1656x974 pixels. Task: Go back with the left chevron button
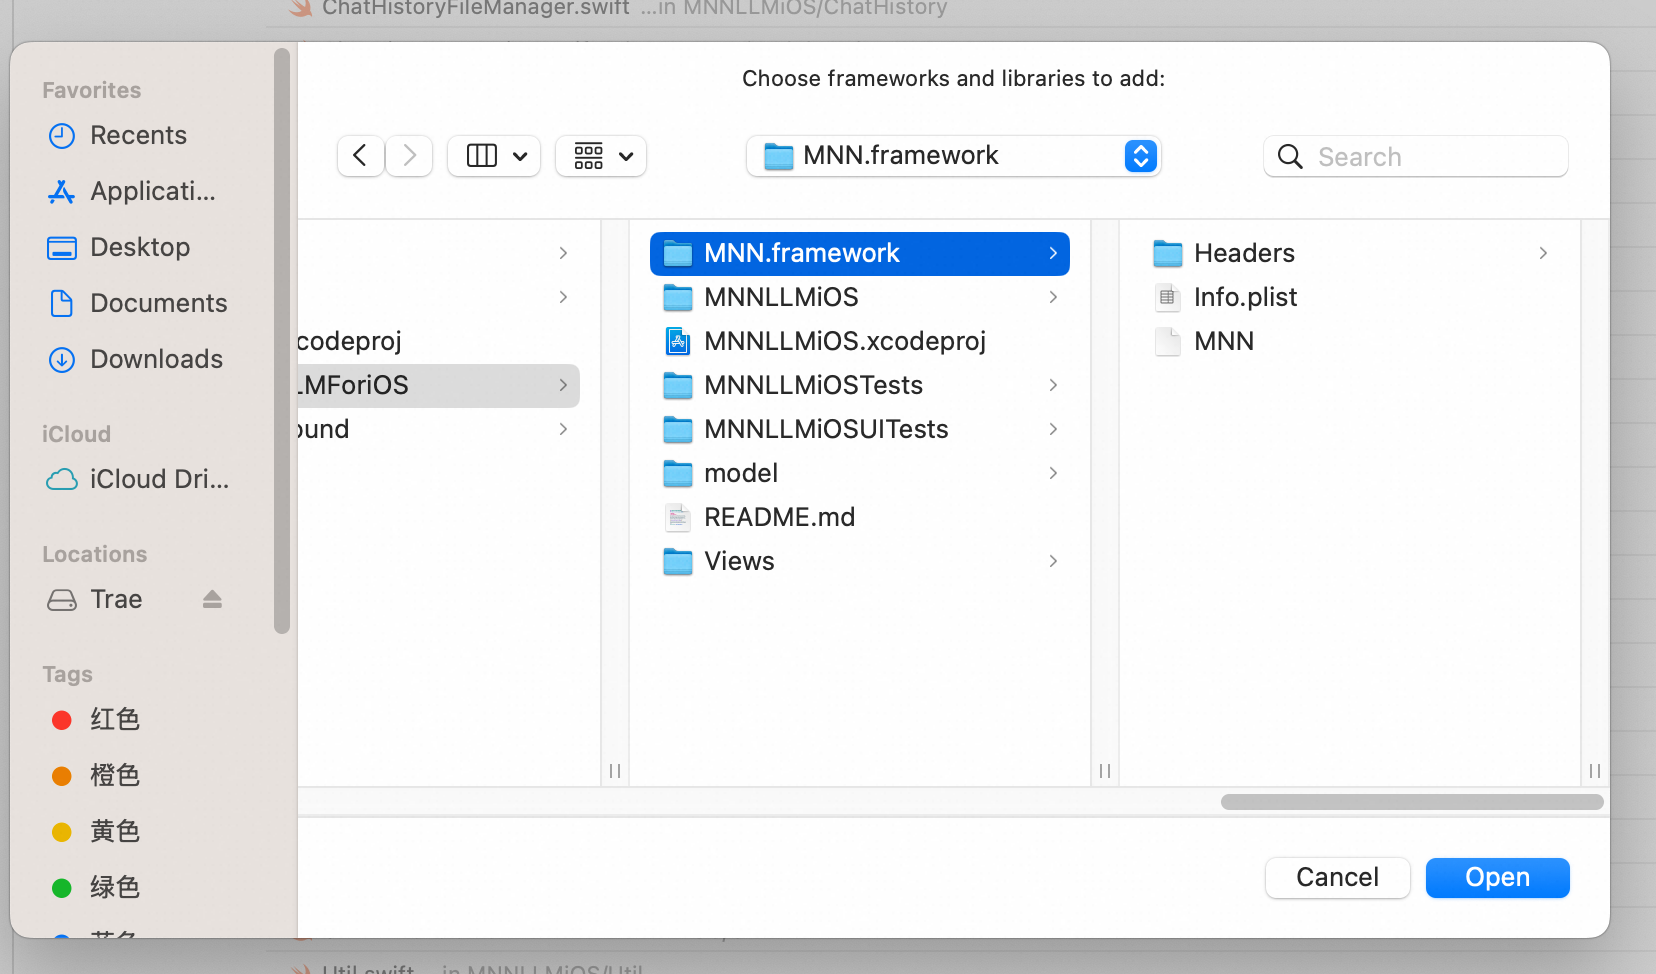click(x=360, y=156)
